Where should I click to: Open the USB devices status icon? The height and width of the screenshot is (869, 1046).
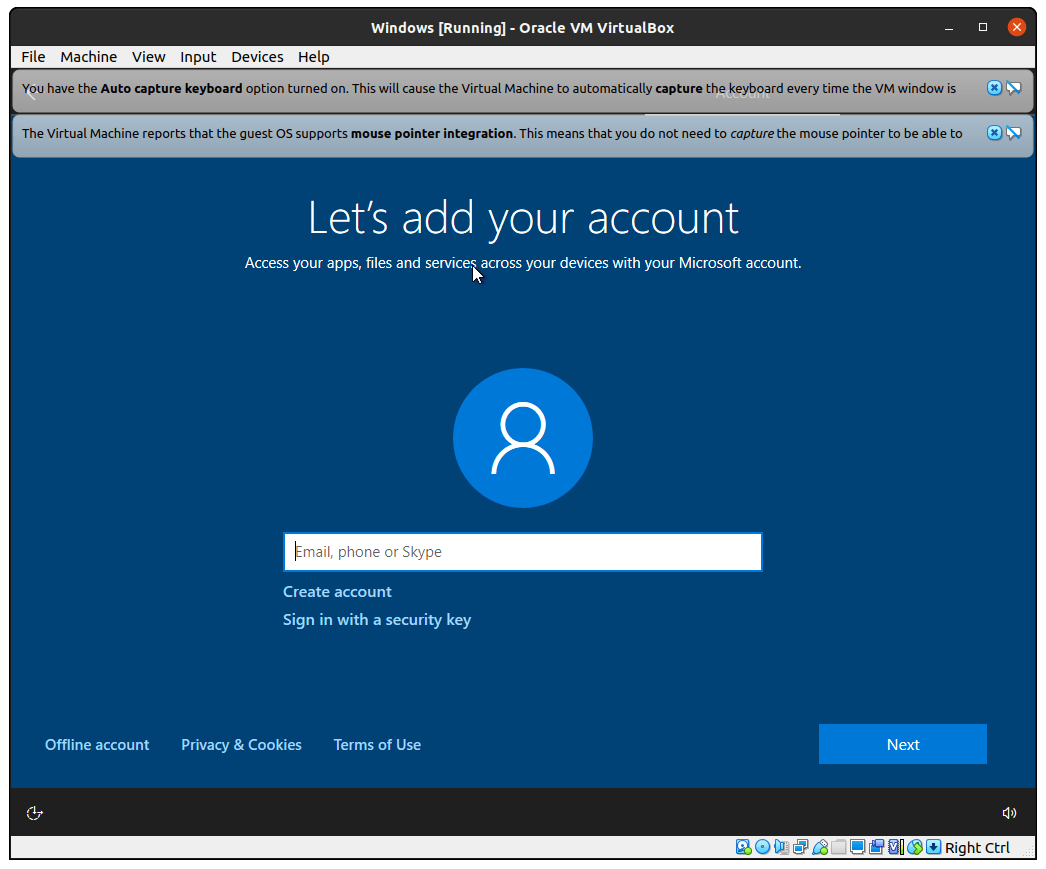tap(820, 847)
